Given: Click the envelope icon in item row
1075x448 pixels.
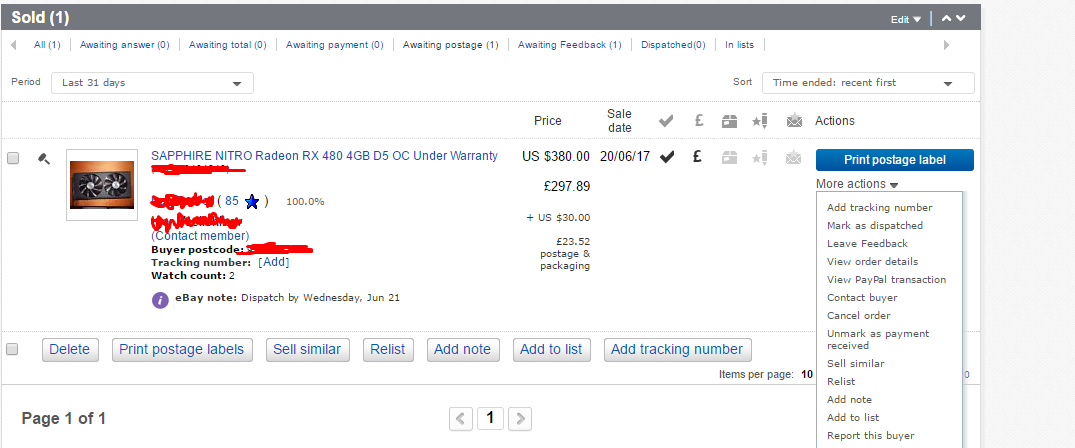Looking at the screenshot, I should (793, 158).
